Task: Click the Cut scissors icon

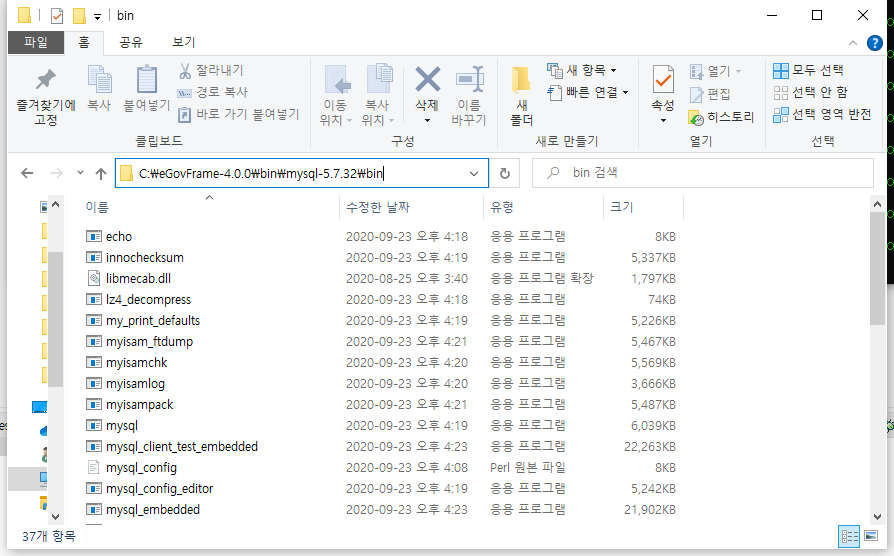Action: point(185,71)
